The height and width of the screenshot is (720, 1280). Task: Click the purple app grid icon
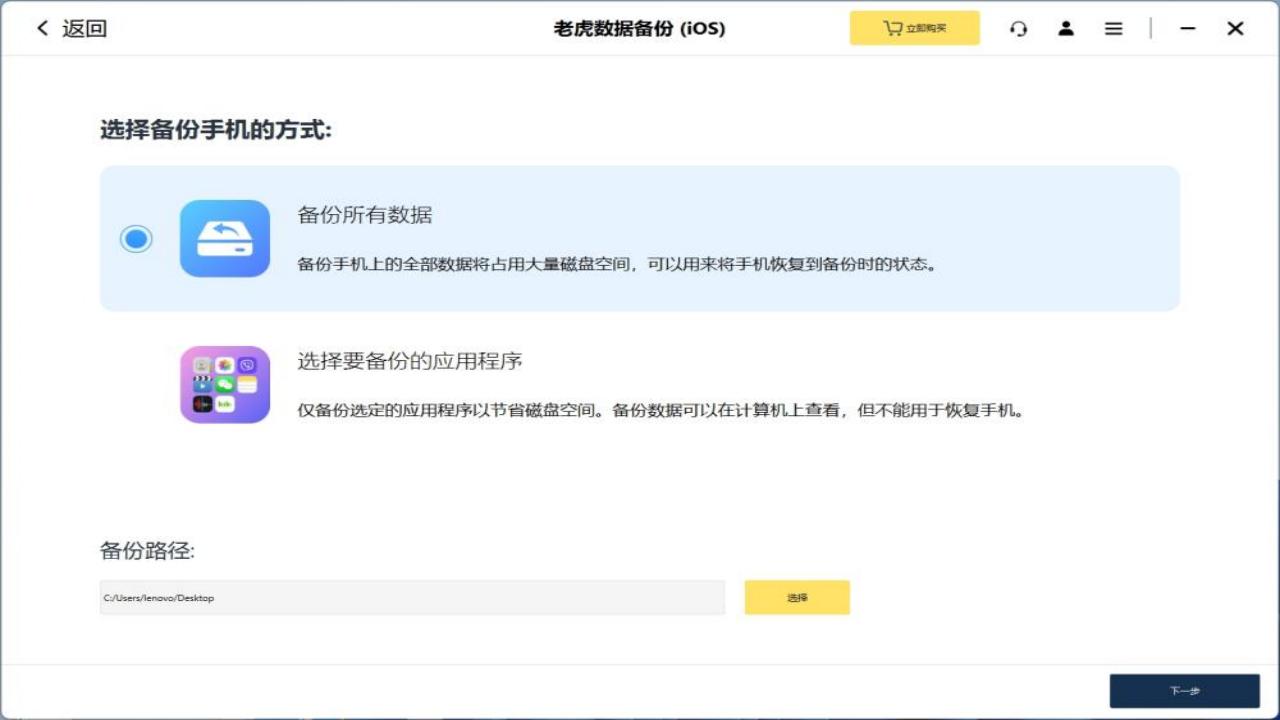pyautogui.click(x=225, y=385)
